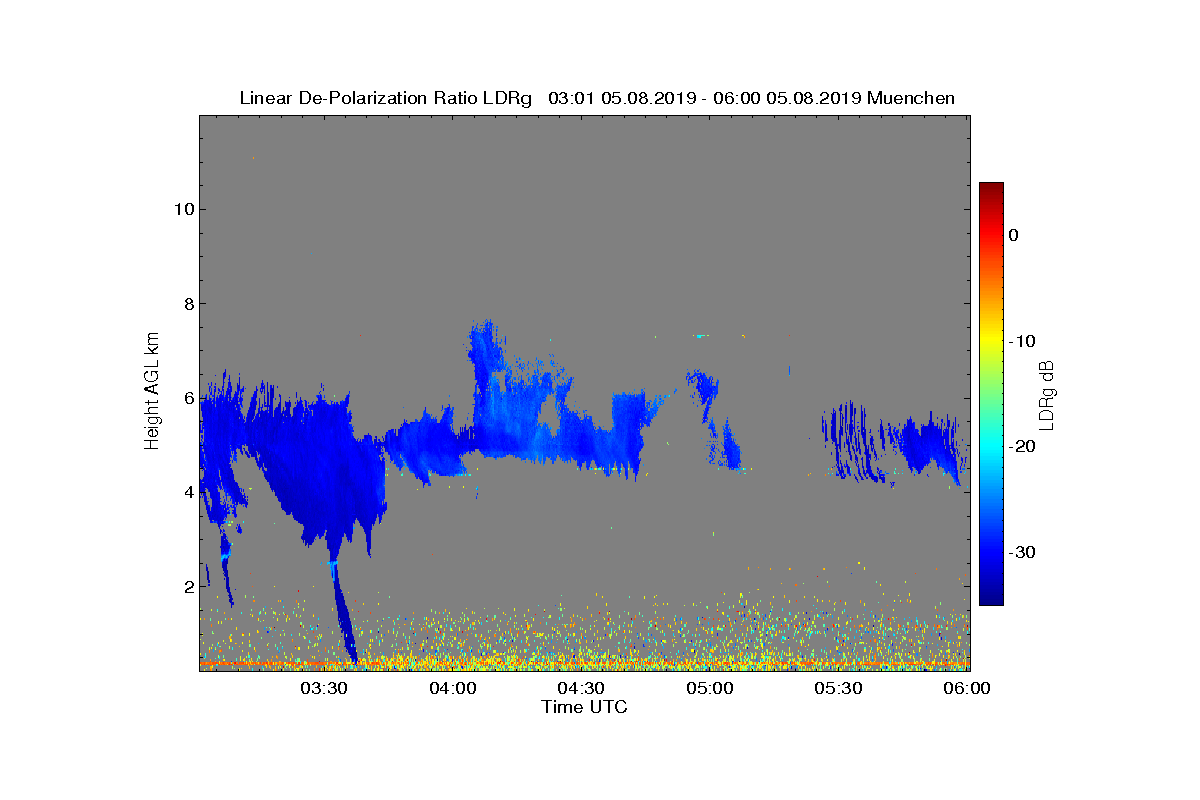Click the dark blue bottom of the colorbar
This screenshot has height=800, width=1200.
991,597
